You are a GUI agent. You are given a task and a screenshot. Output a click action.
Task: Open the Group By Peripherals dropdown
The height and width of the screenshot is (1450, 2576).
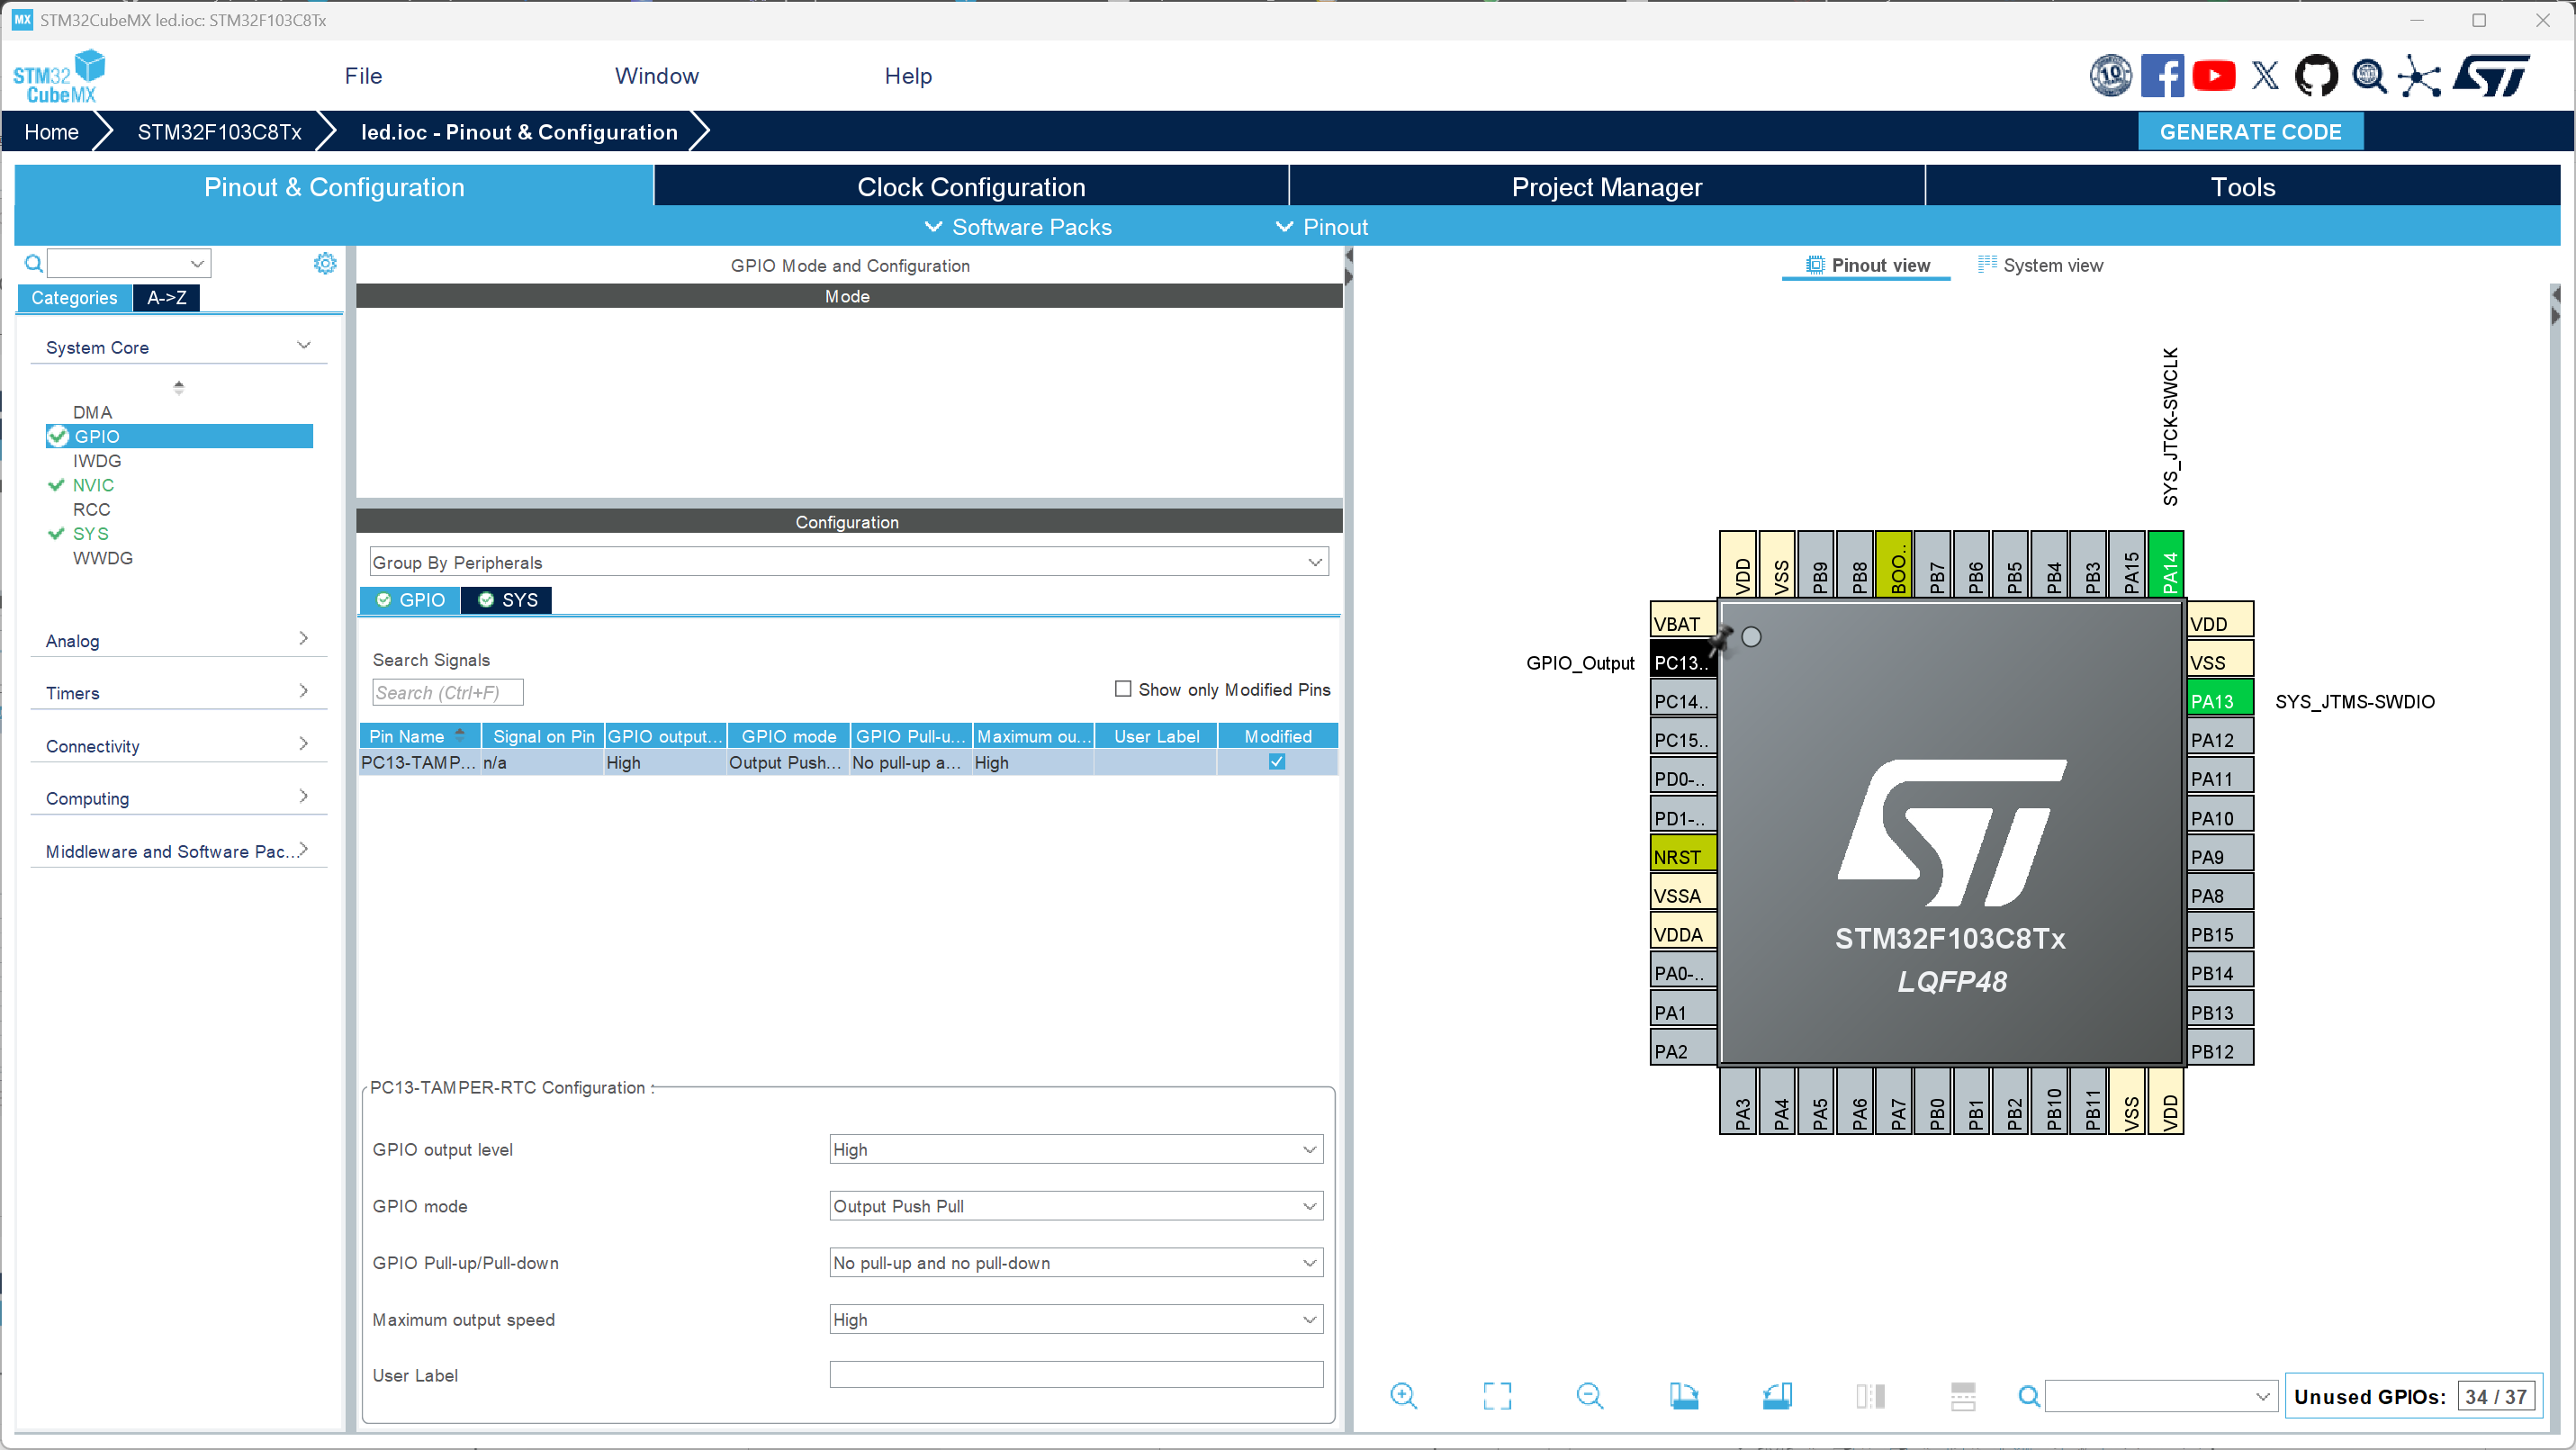coord(849,562)
